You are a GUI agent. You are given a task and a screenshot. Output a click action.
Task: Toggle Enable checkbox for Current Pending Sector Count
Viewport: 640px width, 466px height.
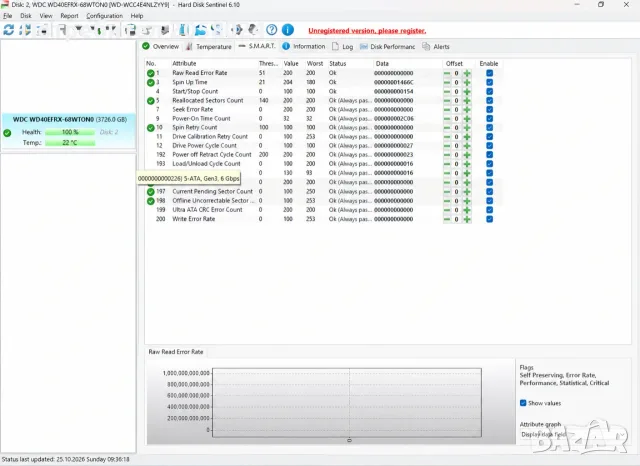[x=489, y=191]
